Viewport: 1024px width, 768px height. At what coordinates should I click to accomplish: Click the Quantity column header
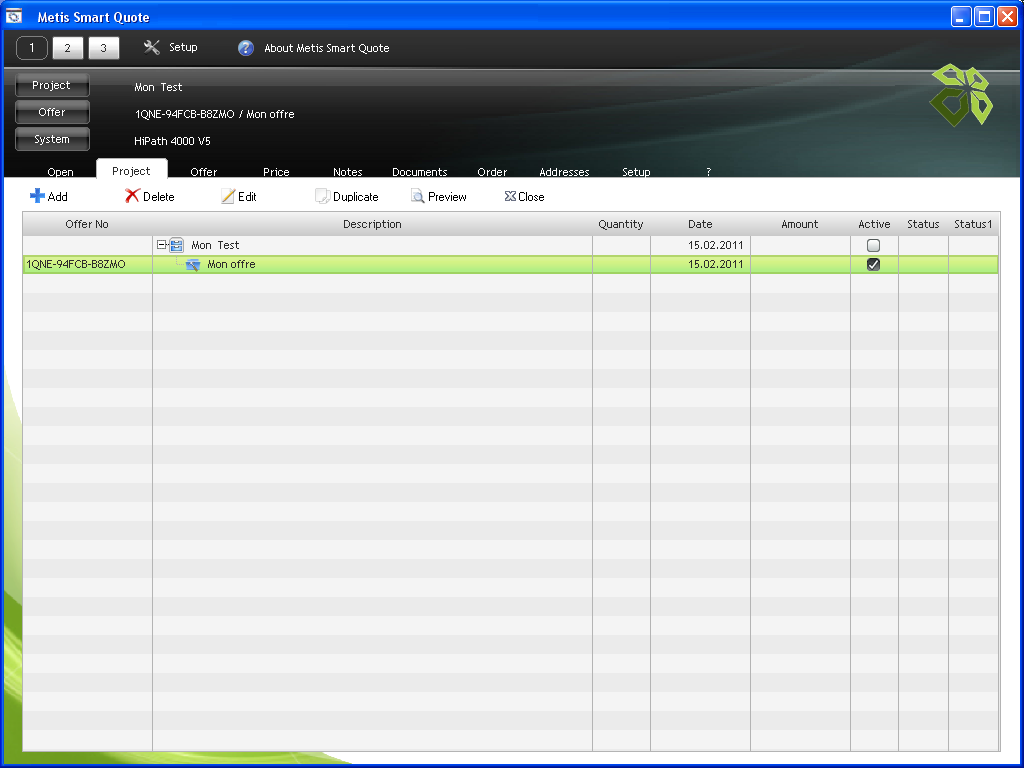pyautogui.click(x=621, y=224)
